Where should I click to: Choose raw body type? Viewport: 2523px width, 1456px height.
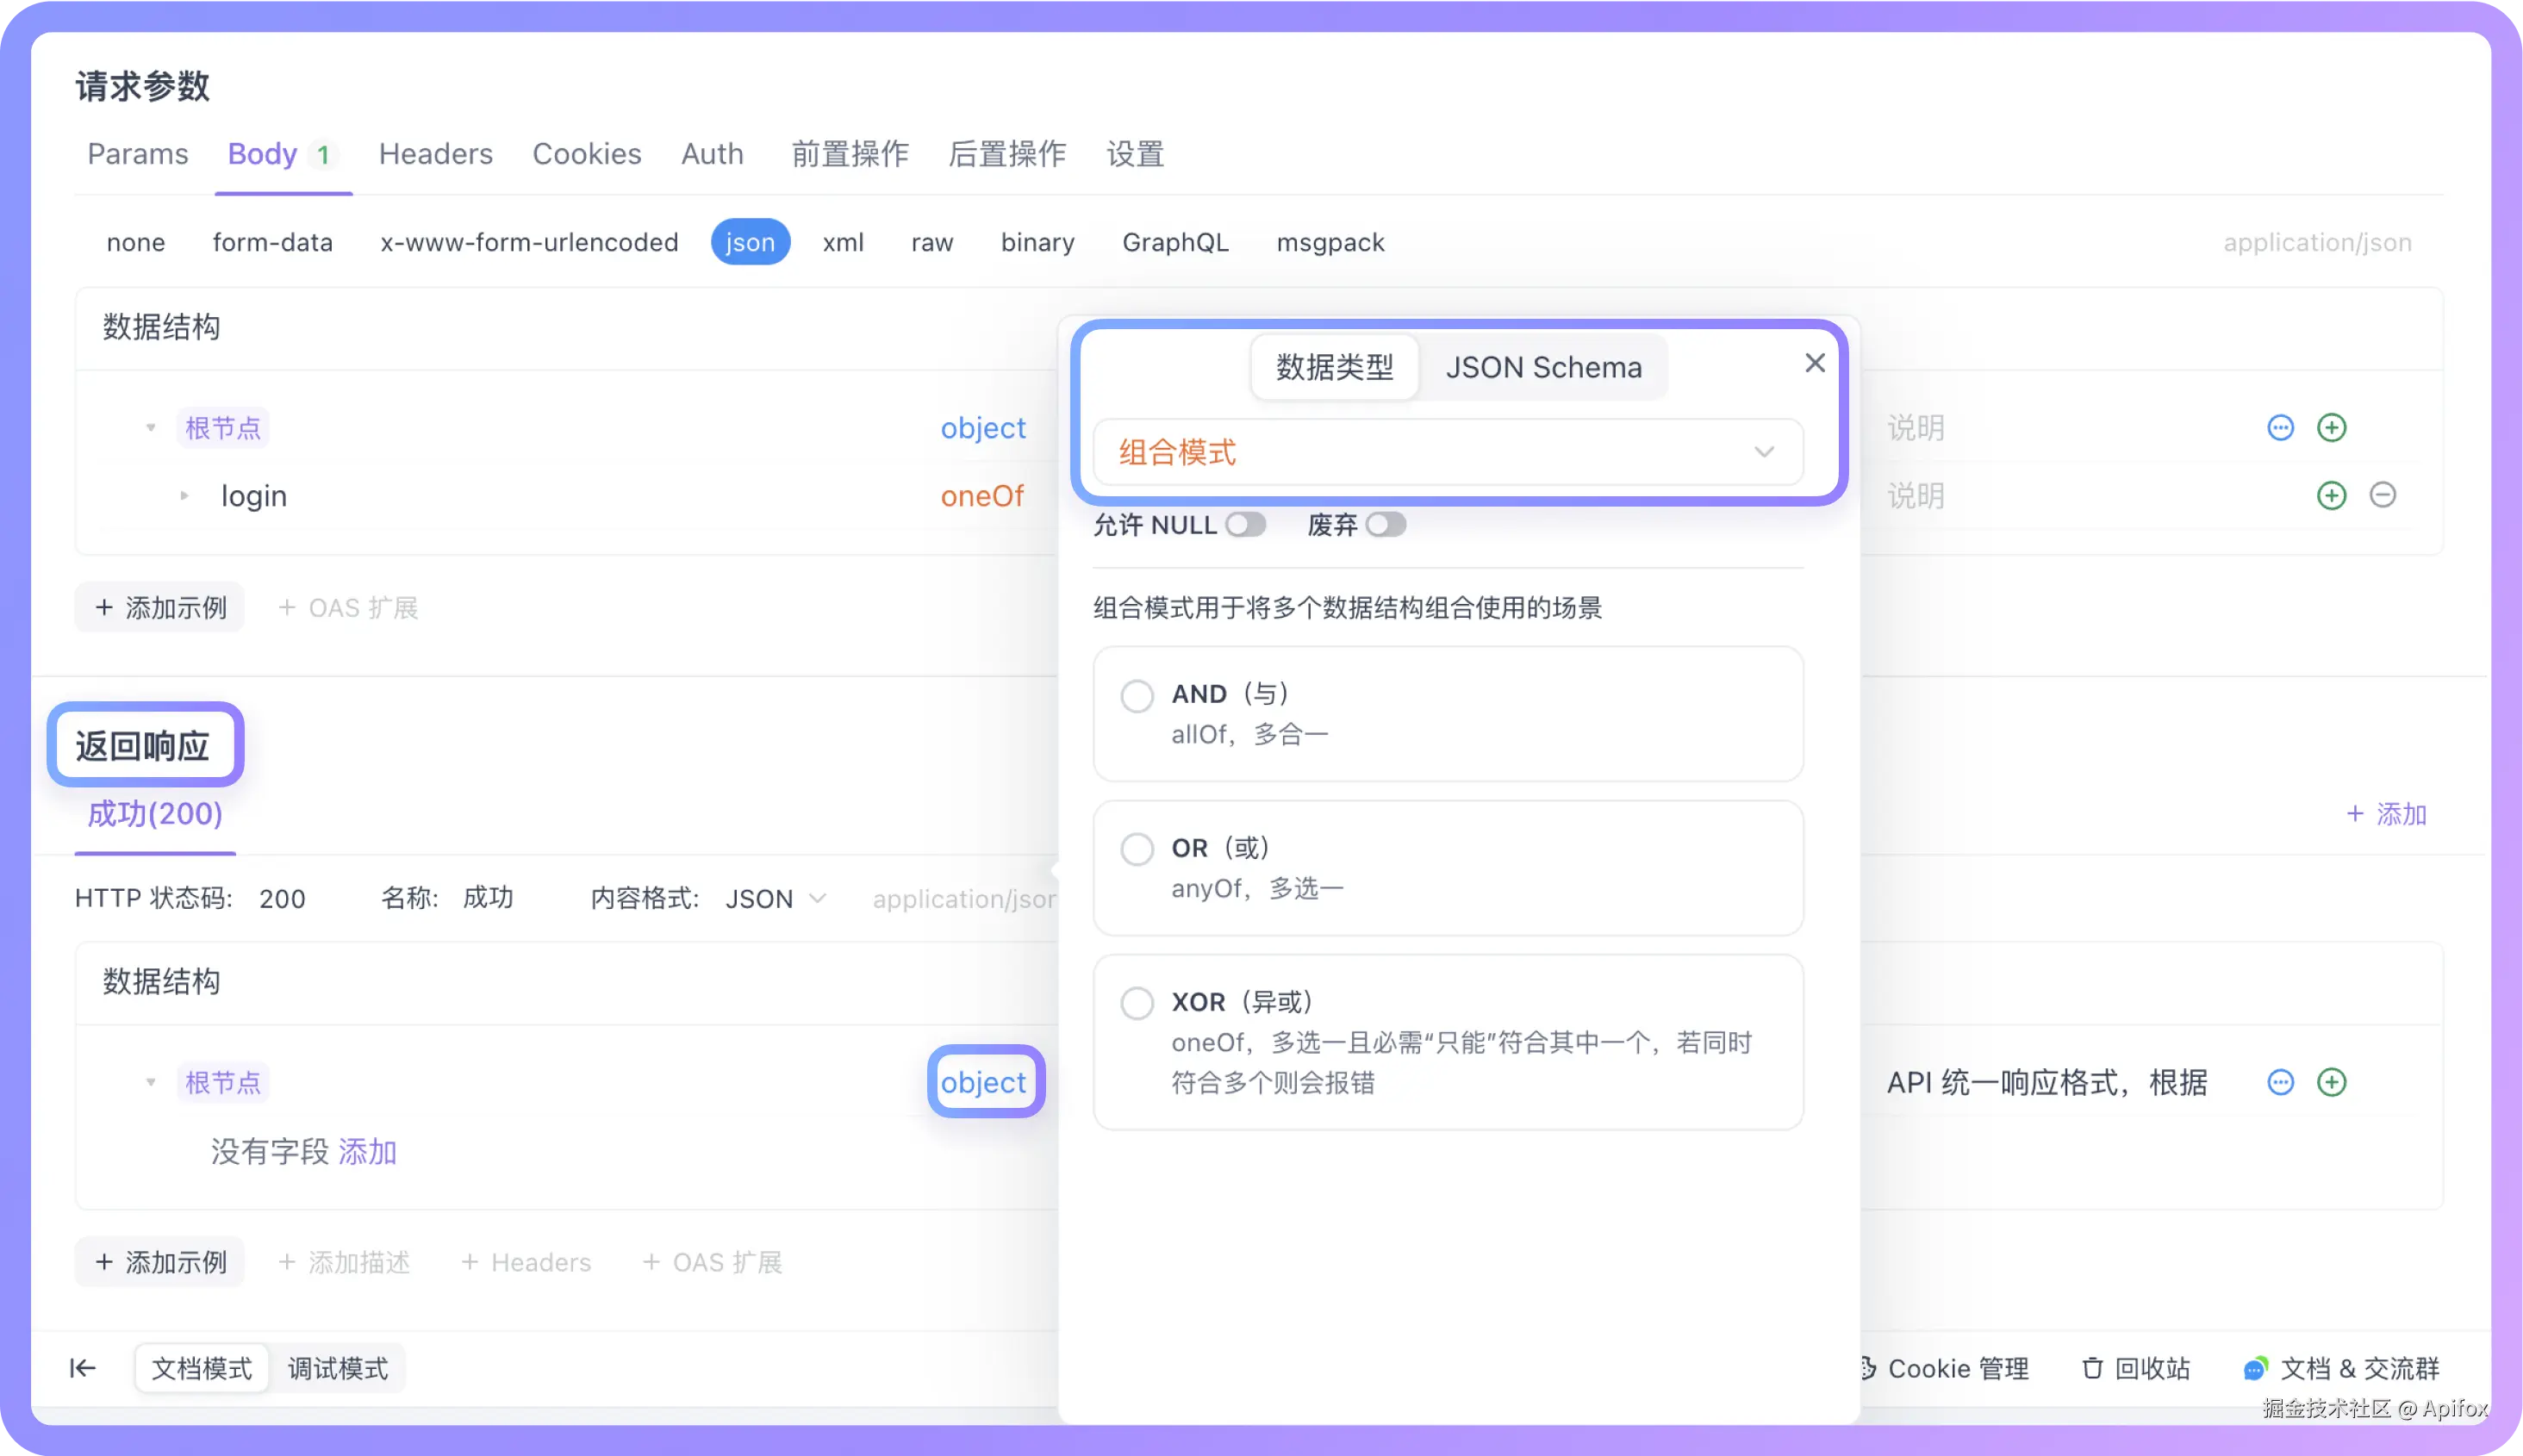click(932, 242)
